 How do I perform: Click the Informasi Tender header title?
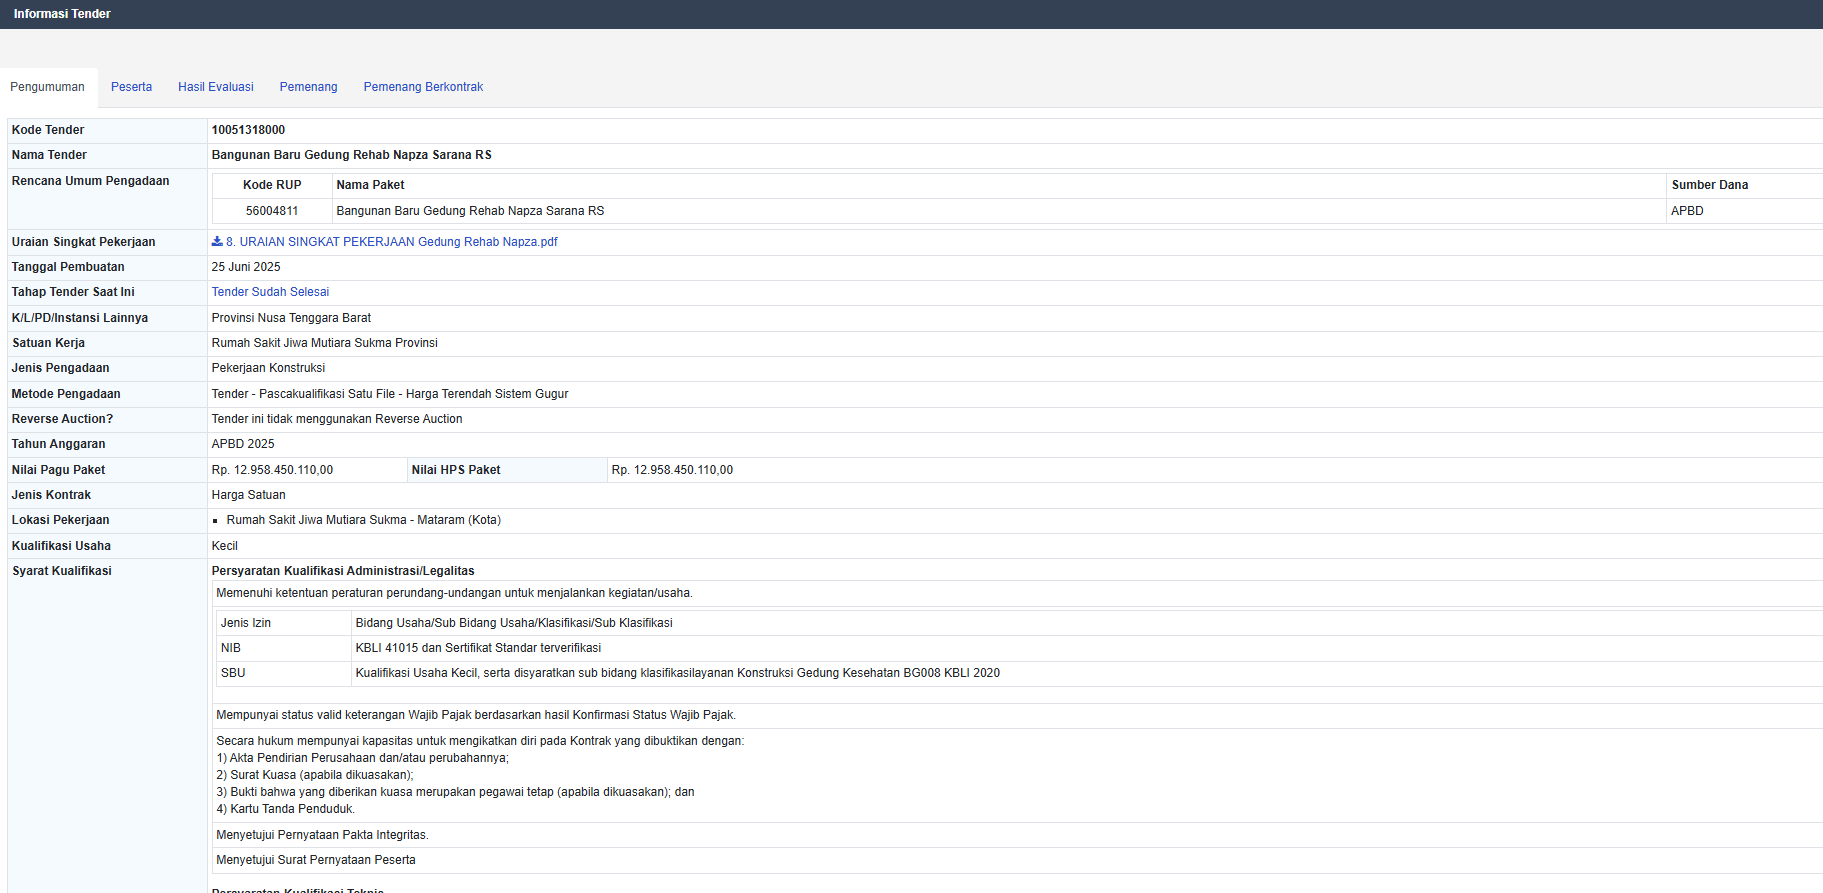[x=62, y=14]
